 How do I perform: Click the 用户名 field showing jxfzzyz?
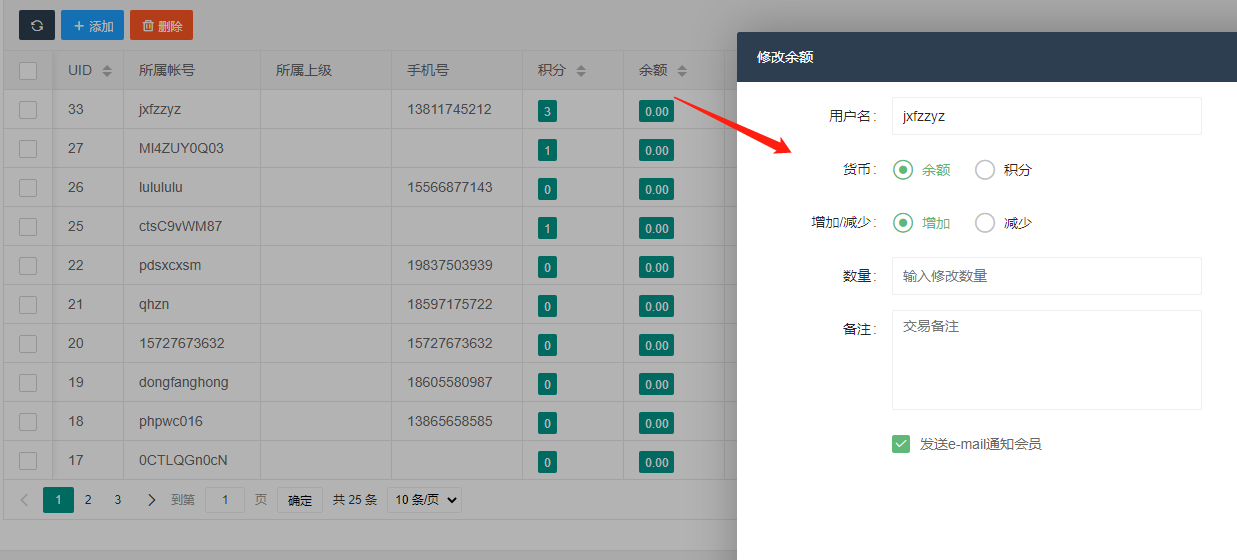[x=1047, y=116]
